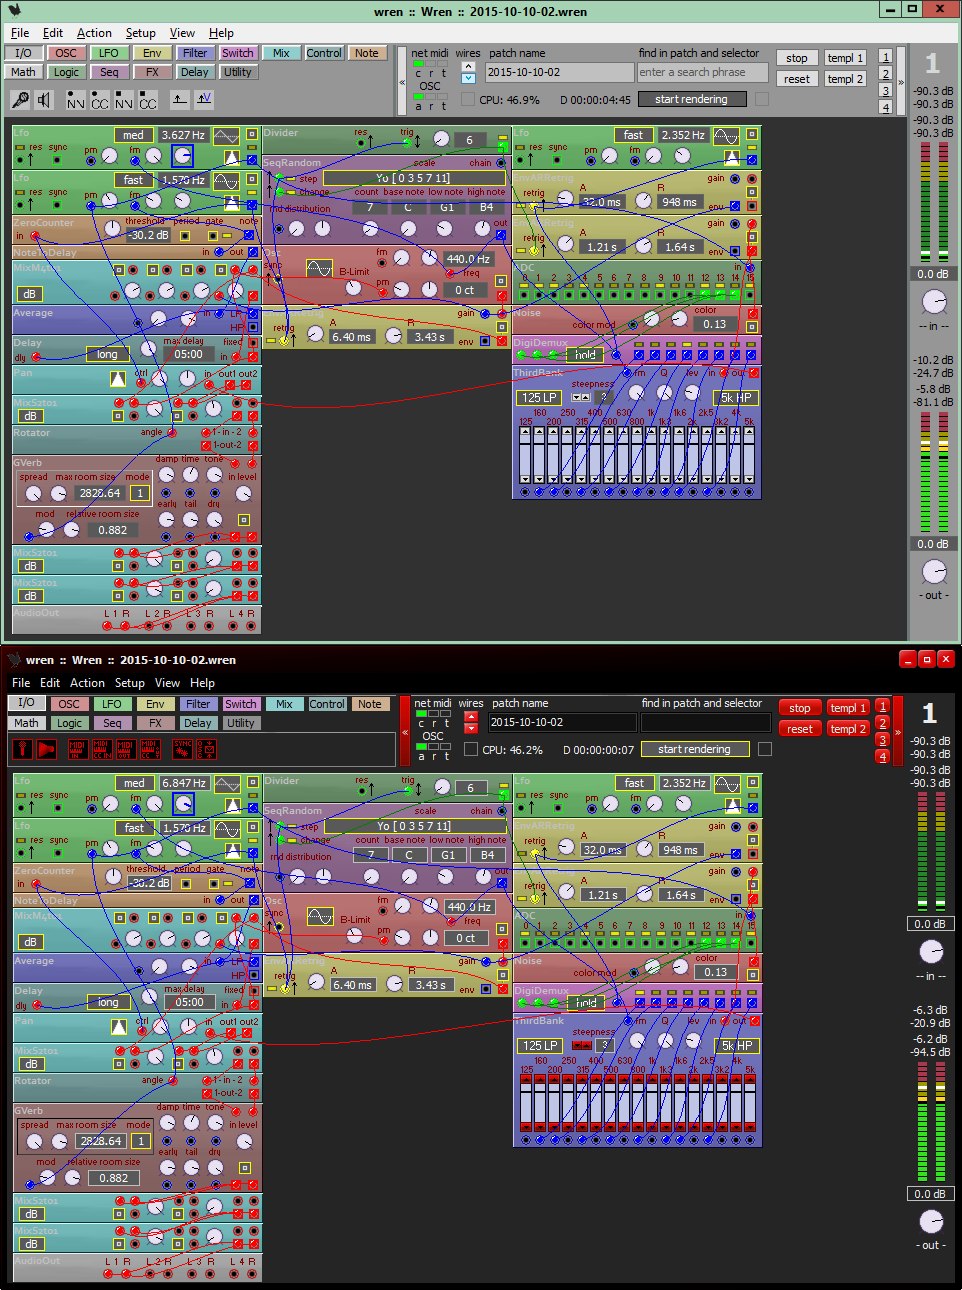The image size is (962, 1290).
Task: Click the 'Yo [0 3 5 7 11]' scale in the top SeqRandom
Action: click(x=412, y=178)
